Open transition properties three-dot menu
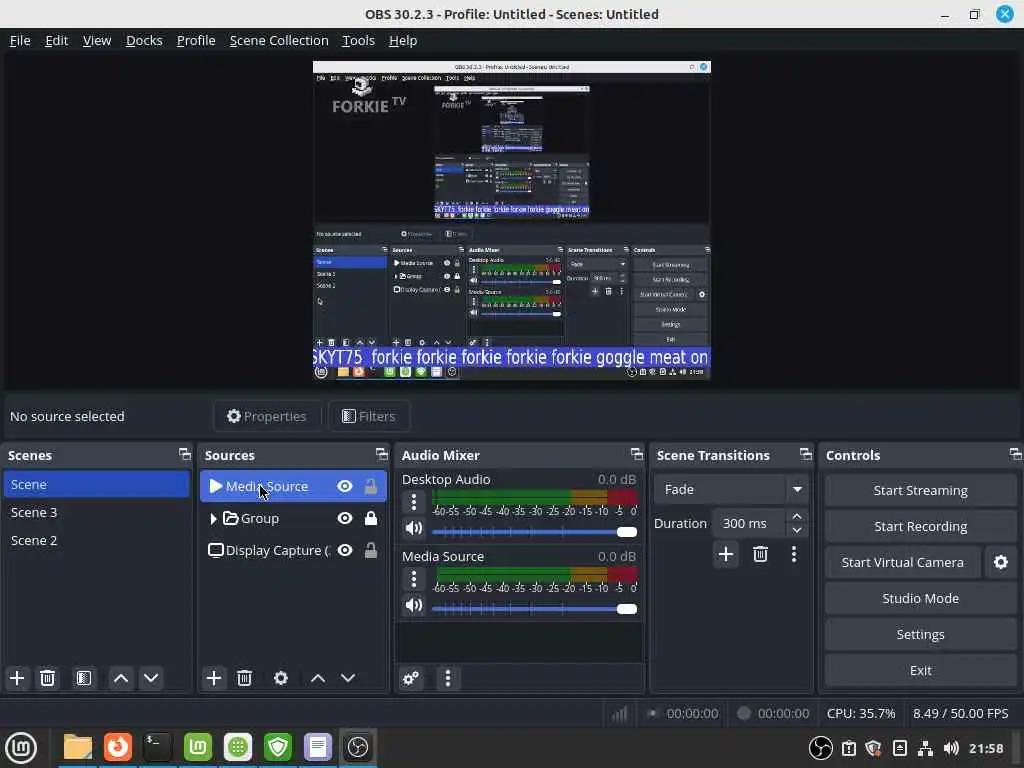The width and height of the screenshot is (1024, 768). [793, 554]
